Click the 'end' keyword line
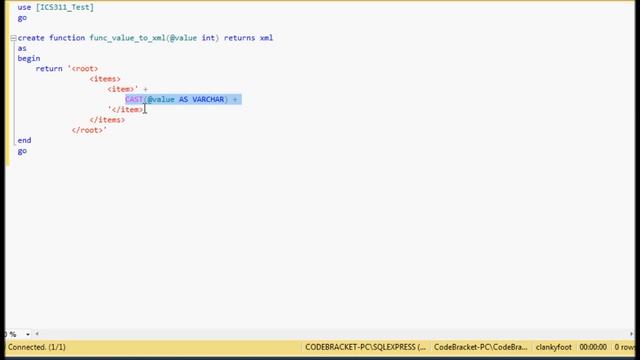The width and height of the screenshot is (640, 360). tap(24, 140)
